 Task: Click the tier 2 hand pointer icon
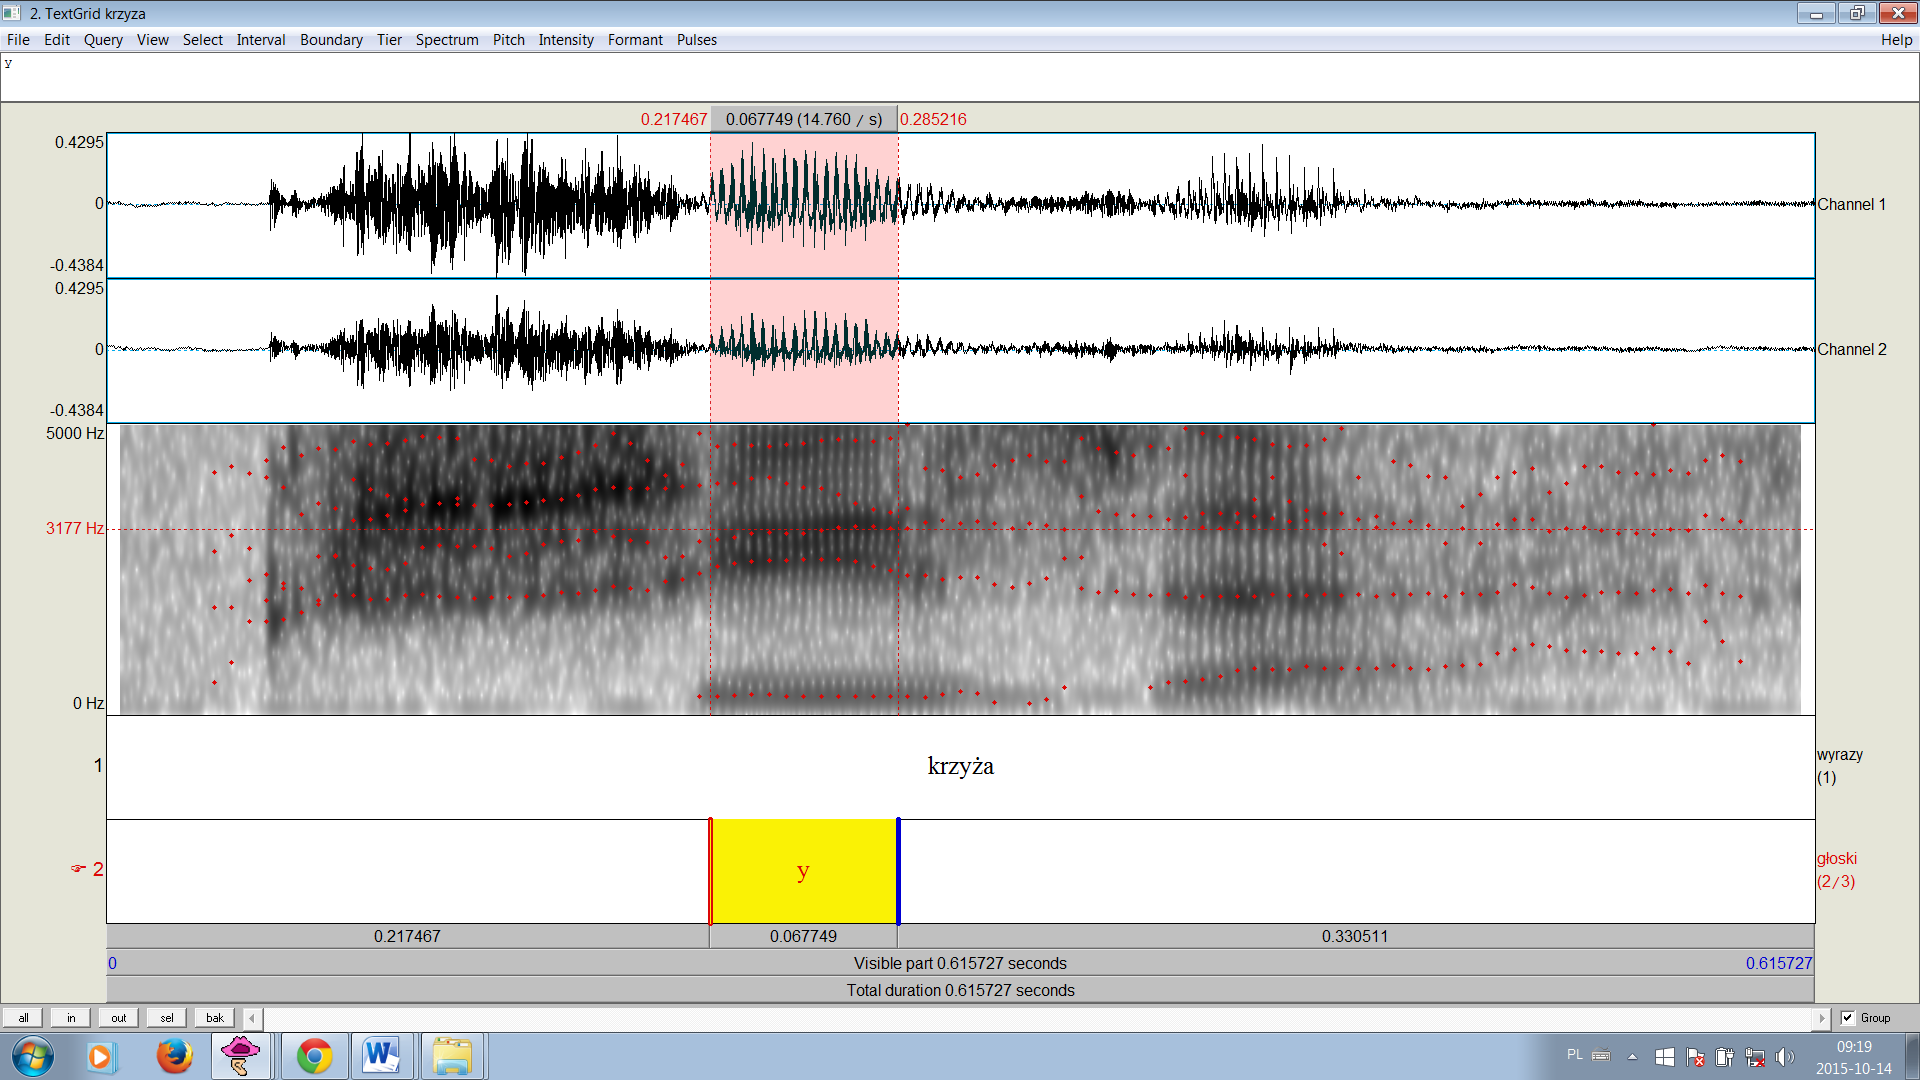tap(78, 869)
